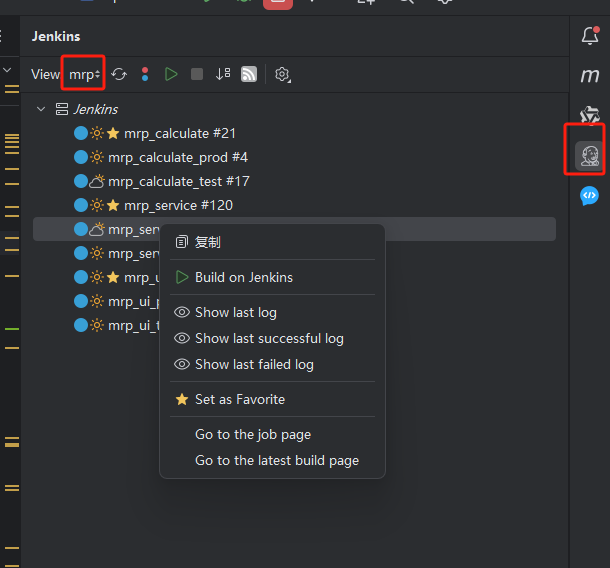Screen dimensions: 610x568
Task: Click the sort jobs icon in toolbar
Action: (223, 74)
